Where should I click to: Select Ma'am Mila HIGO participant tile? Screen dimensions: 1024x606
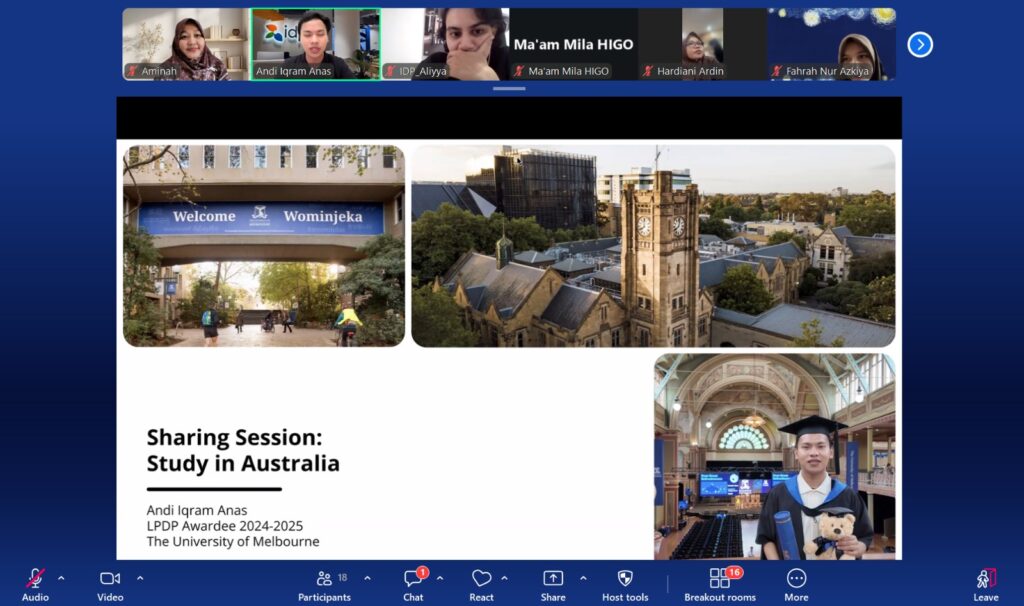coord(573,44)
